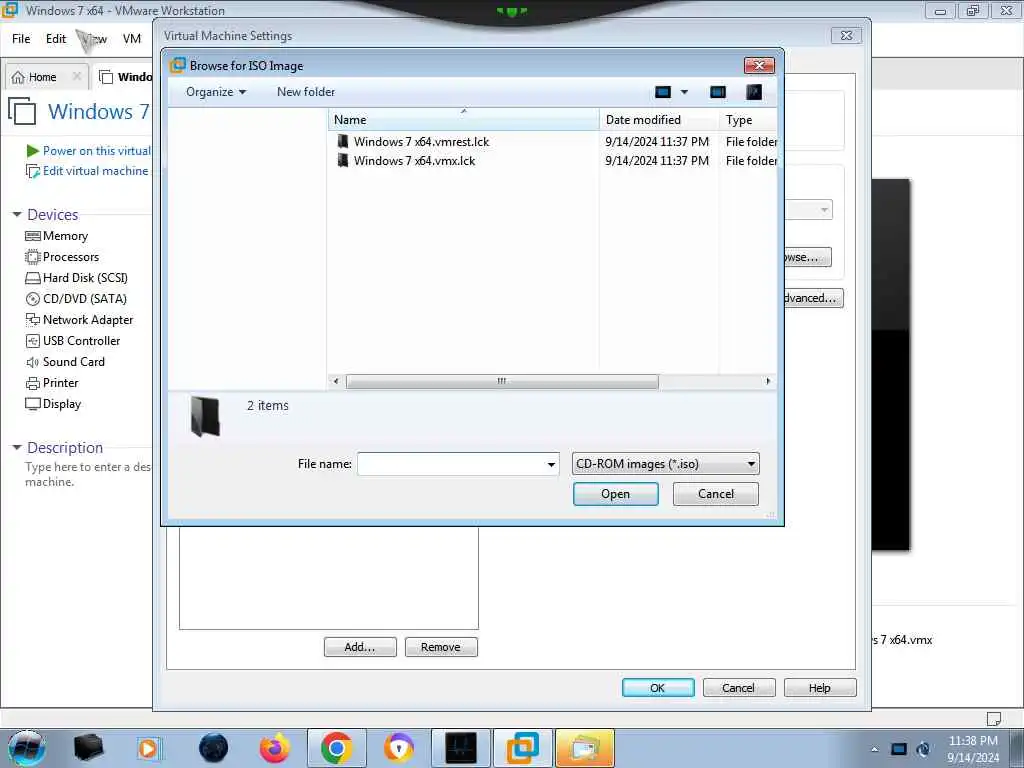The height and width of the screenshot is (768, 1024).
Task: Click the right arrow of the horizontal scrollbar
Action: 768,381
